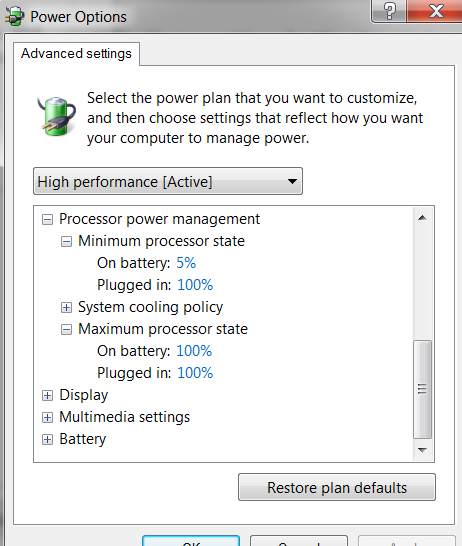This screenshot has width=462, height=546.
Task: Click the help question mark button
Action: click(x=390, y=10)
